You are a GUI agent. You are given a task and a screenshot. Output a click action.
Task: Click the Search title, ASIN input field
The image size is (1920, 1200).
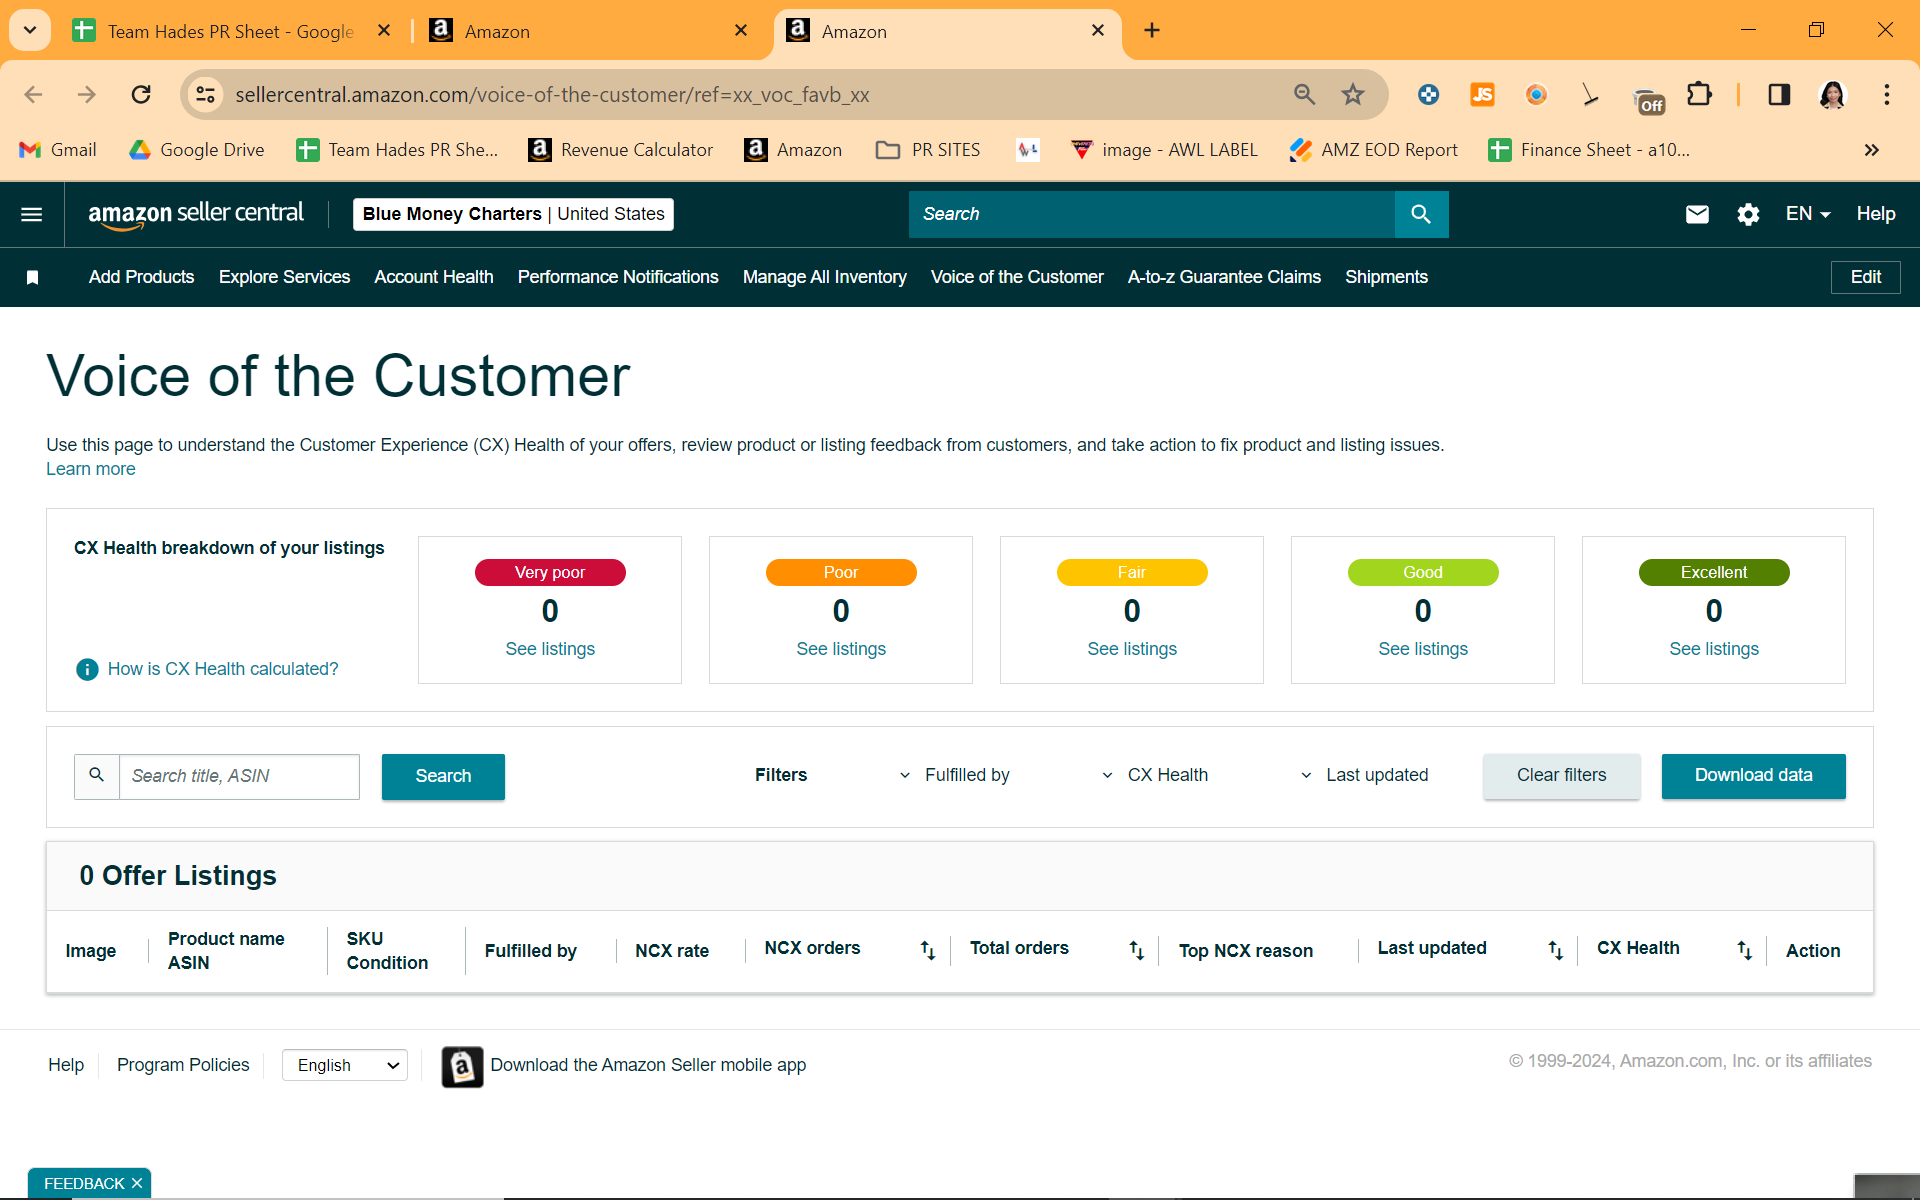(239, 777)
